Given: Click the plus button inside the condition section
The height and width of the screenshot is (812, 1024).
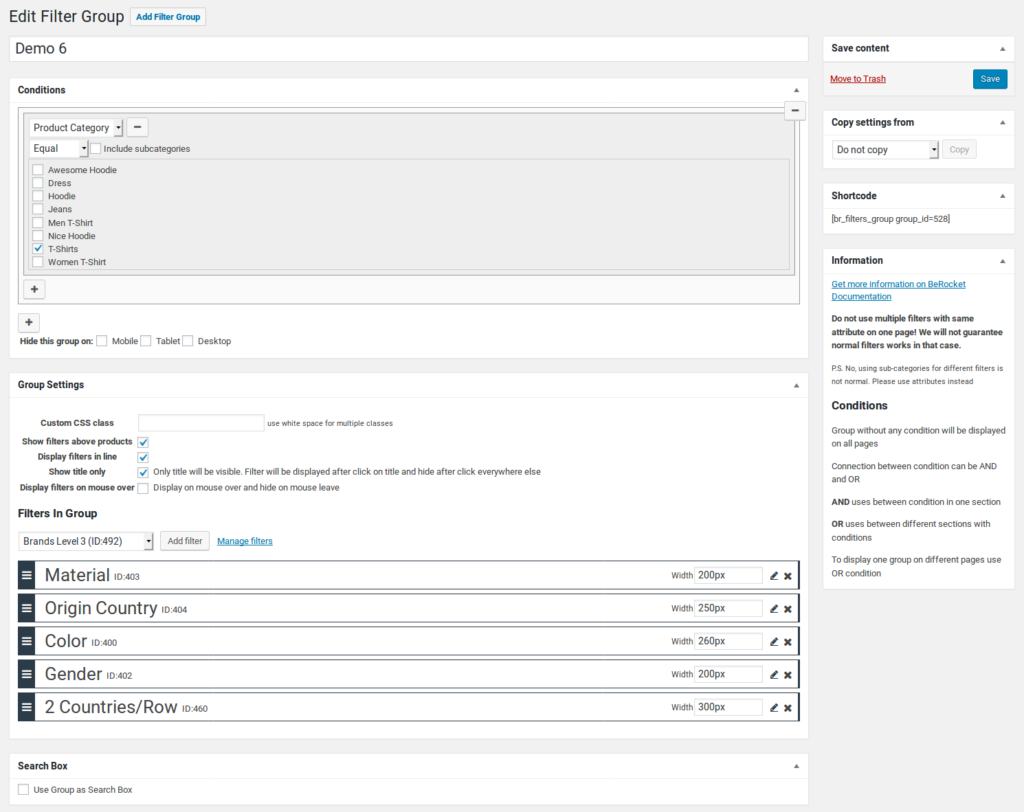Looking at the screenshot, I should (34, 289).
